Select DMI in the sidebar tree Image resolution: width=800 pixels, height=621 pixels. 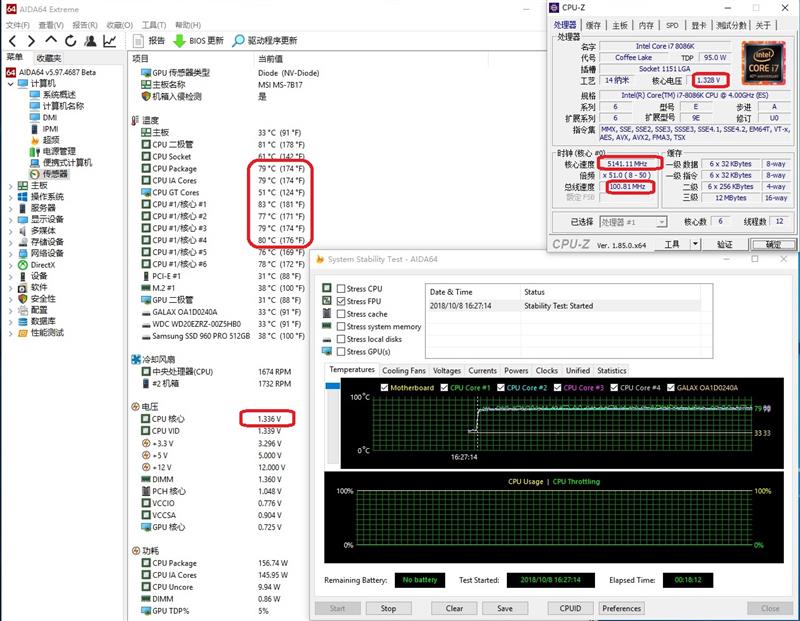43,117
